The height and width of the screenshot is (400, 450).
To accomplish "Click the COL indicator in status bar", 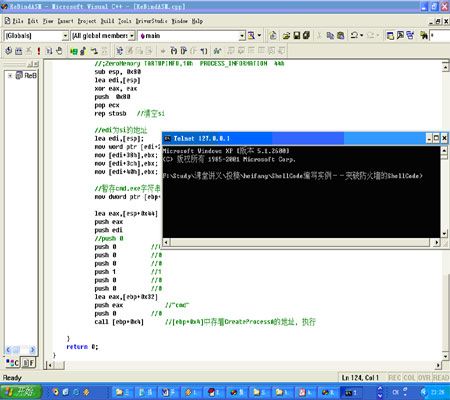I will (409, 377).
